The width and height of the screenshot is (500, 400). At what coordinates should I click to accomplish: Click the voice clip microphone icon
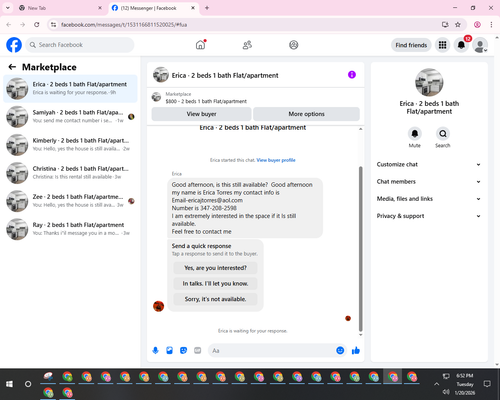(155, 350)
